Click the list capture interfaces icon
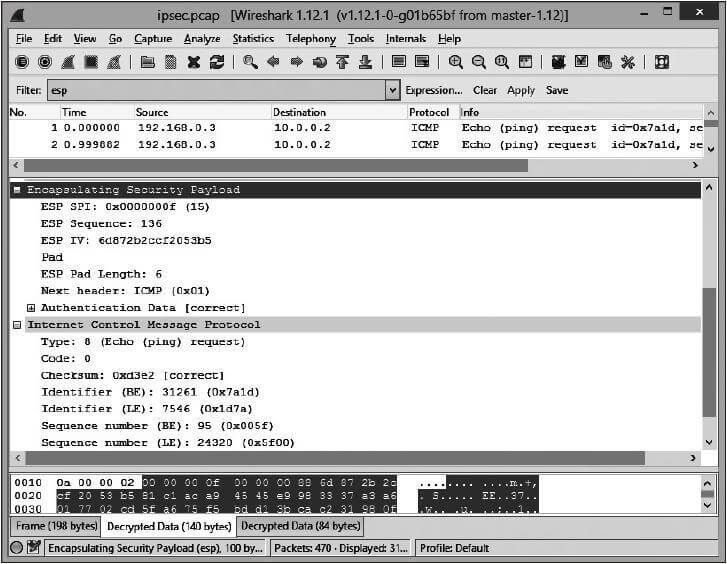727x564 pixels. click(22, 62)
